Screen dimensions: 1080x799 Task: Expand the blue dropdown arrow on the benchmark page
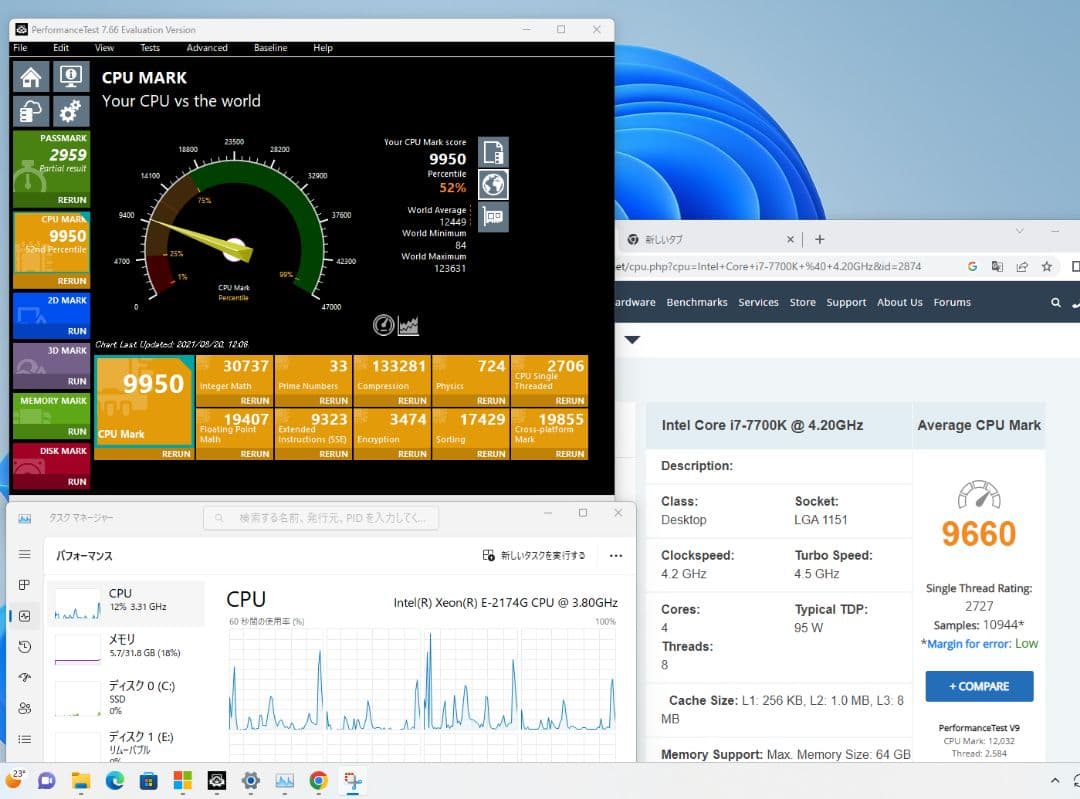click(632, 340)
